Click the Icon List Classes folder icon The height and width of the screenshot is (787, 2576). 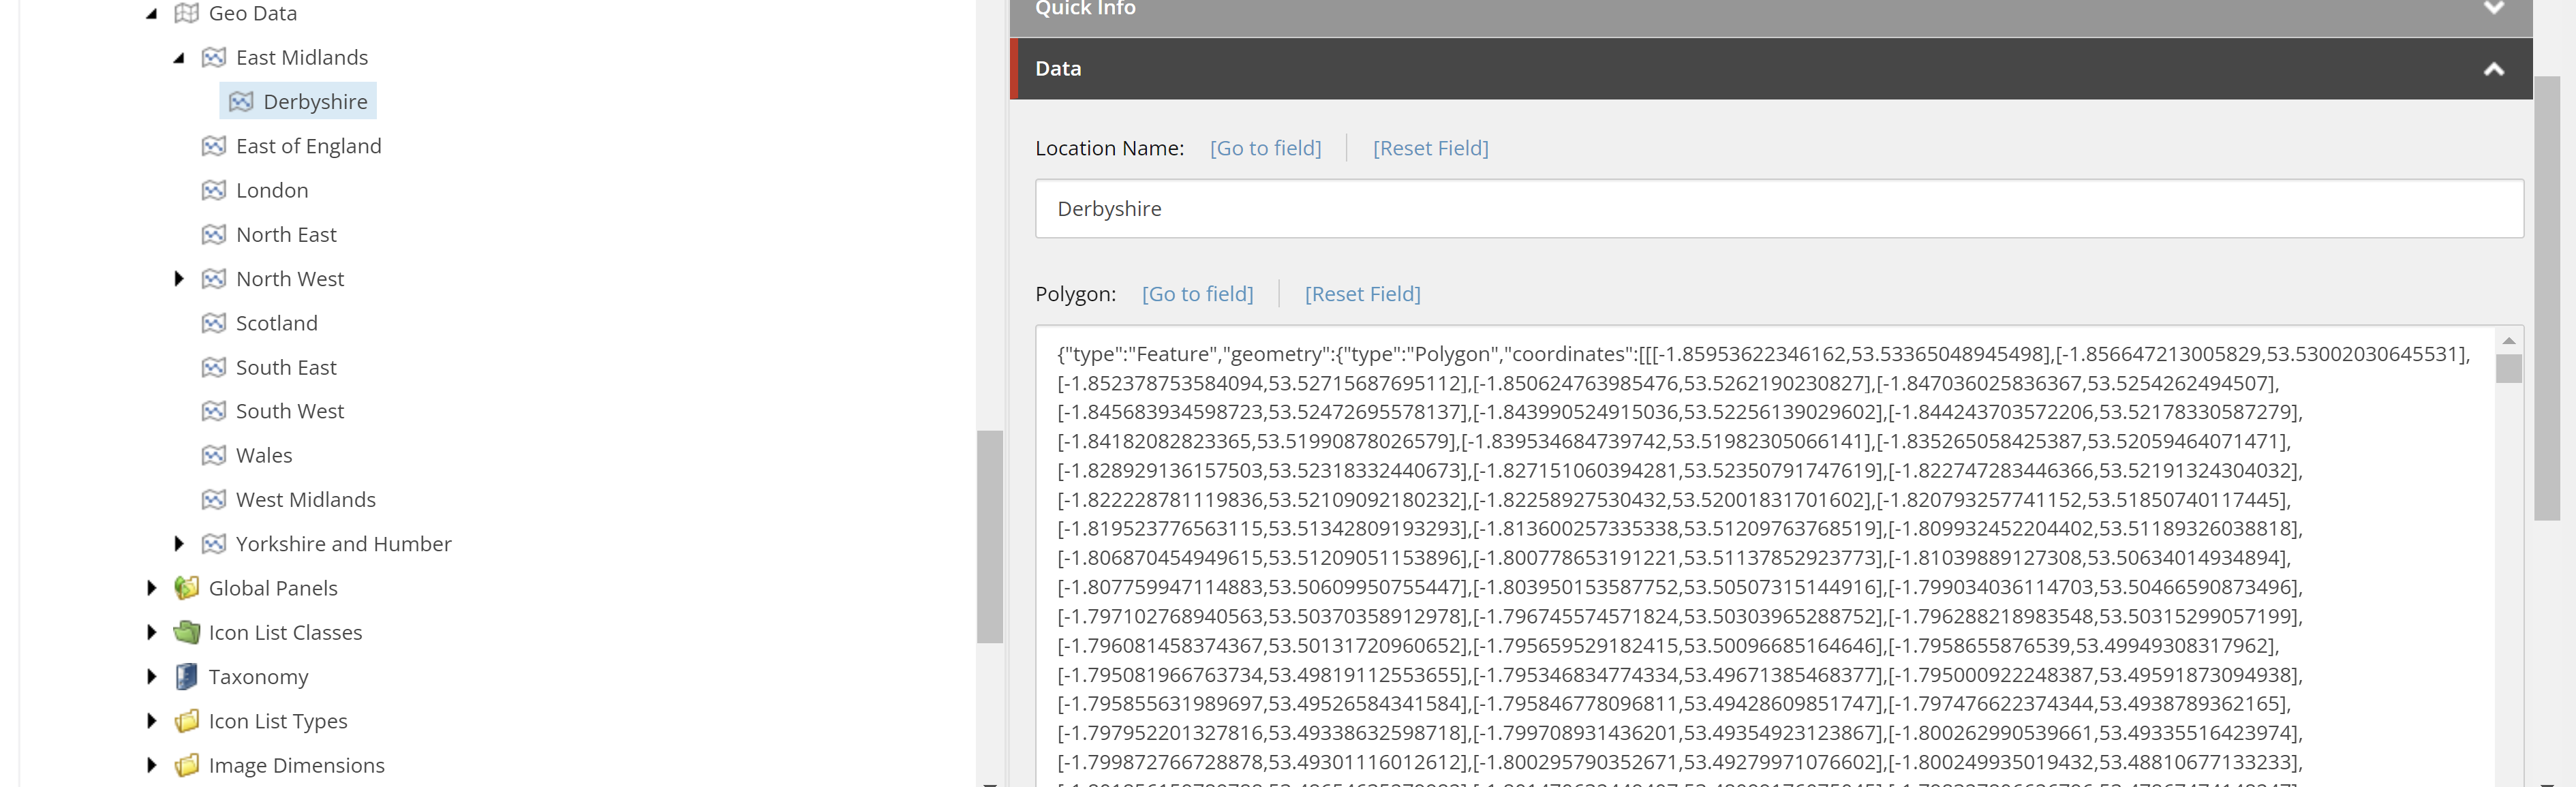[x=186, y=632]
